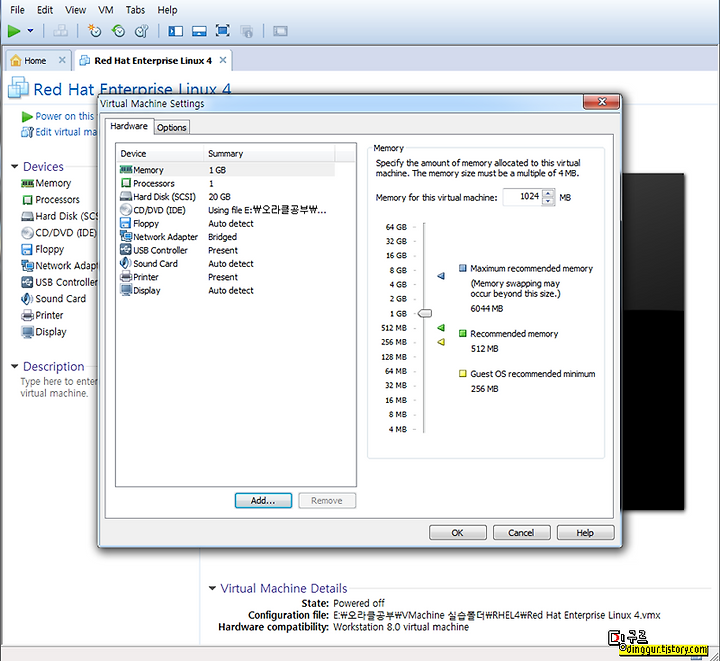Screen dimensions: 720x661
Task: Click the description text entry area
Action: tap(58, 387)
